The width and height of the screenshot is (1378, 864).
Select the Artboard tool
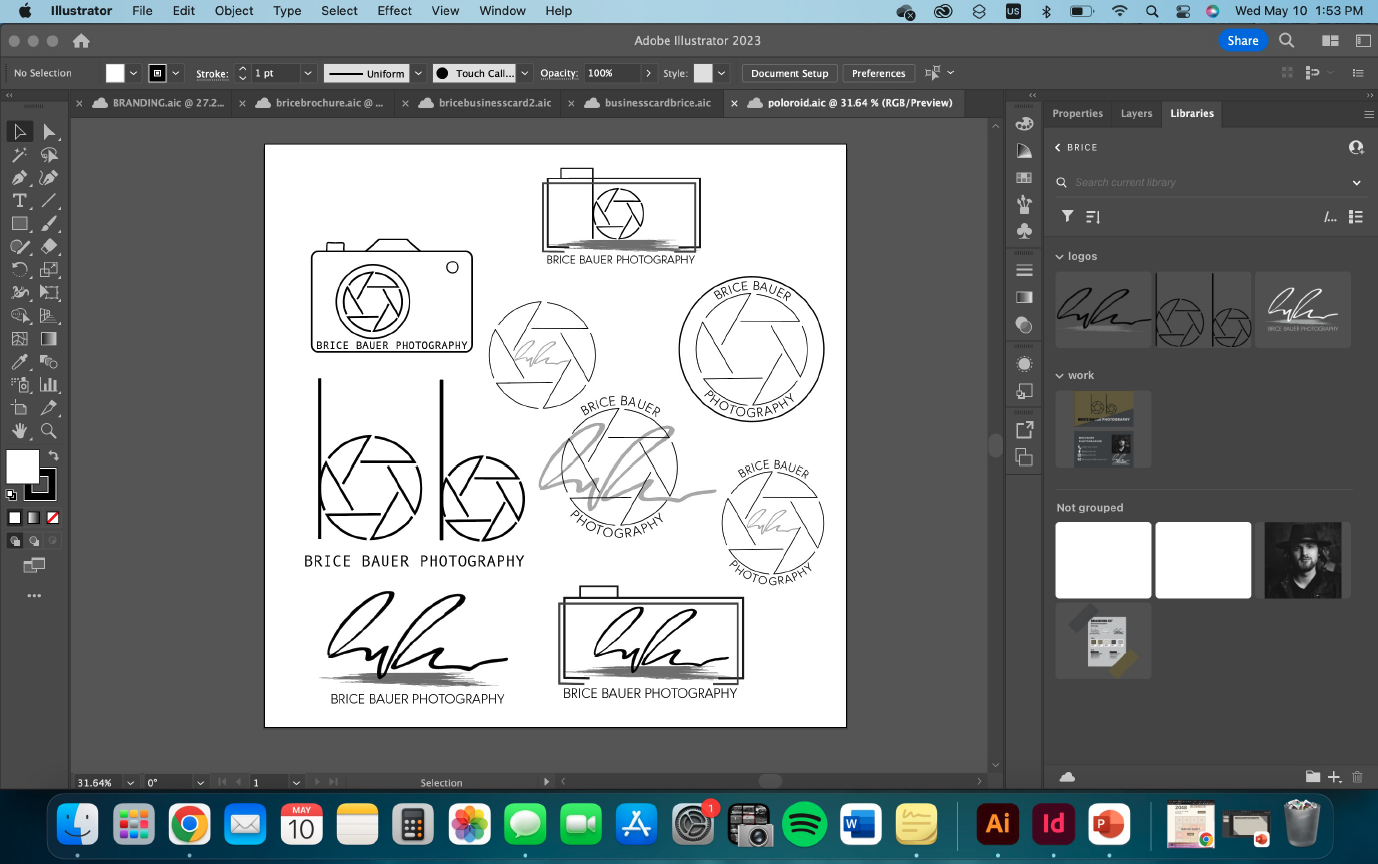click(x=19, y=408)
